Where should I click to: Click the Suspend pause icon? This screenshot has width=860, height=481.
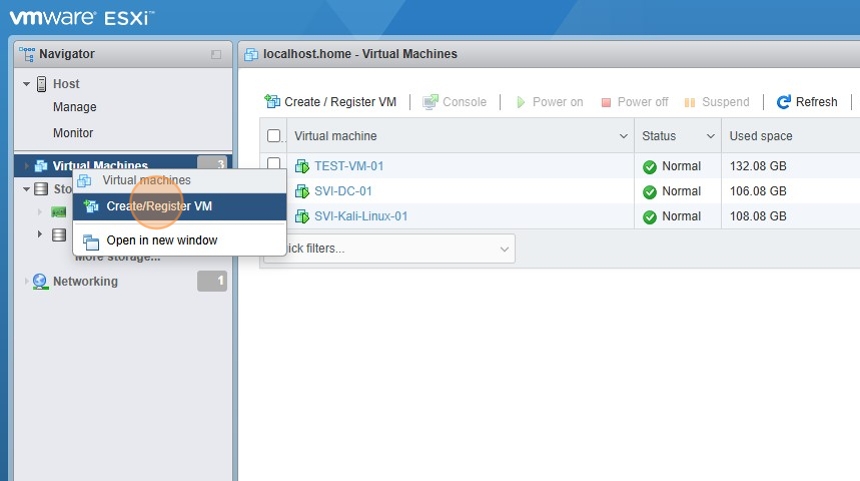(x=690, y=103)
